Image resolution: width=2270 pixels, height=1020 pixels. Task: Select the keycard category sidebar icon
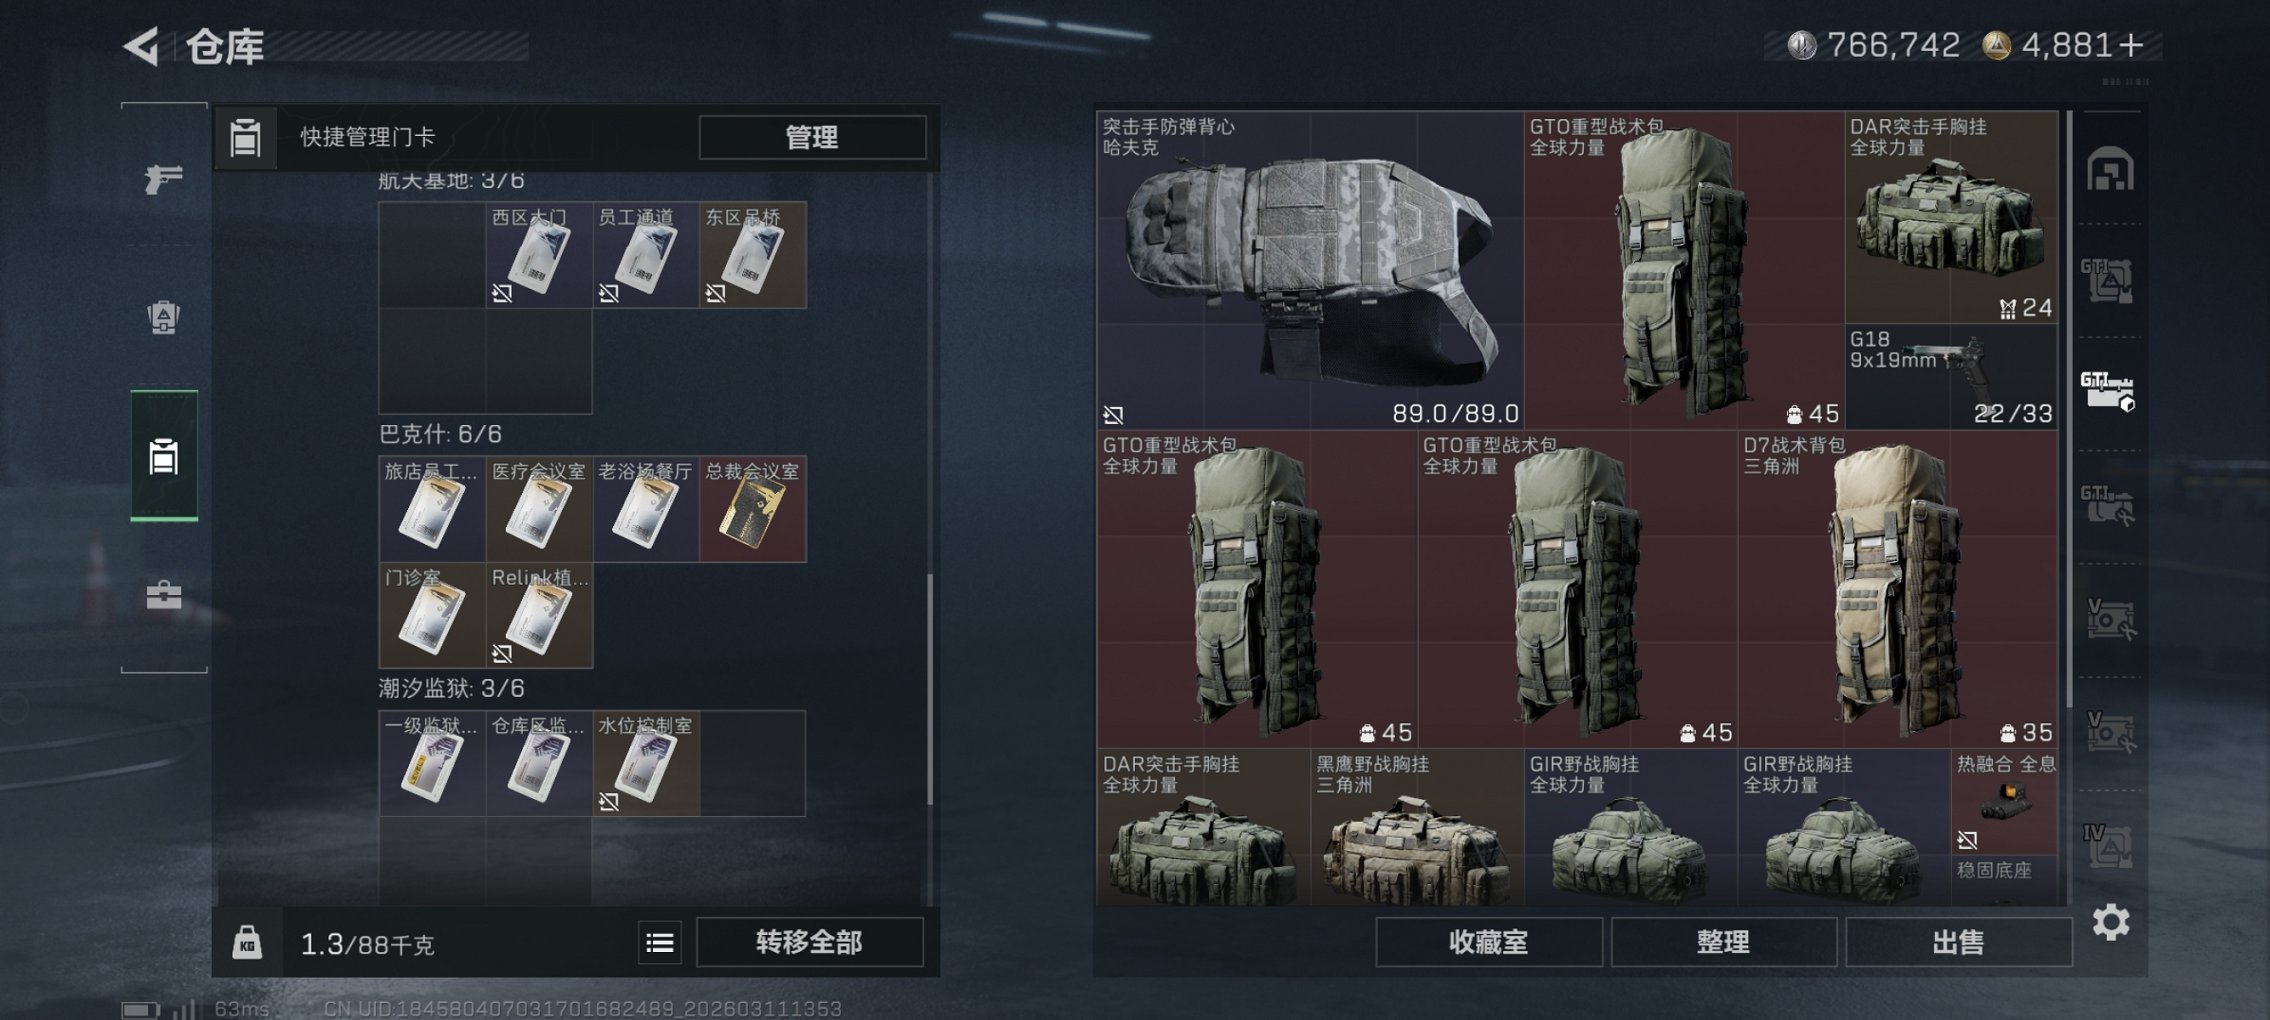[x=164, y=456]
